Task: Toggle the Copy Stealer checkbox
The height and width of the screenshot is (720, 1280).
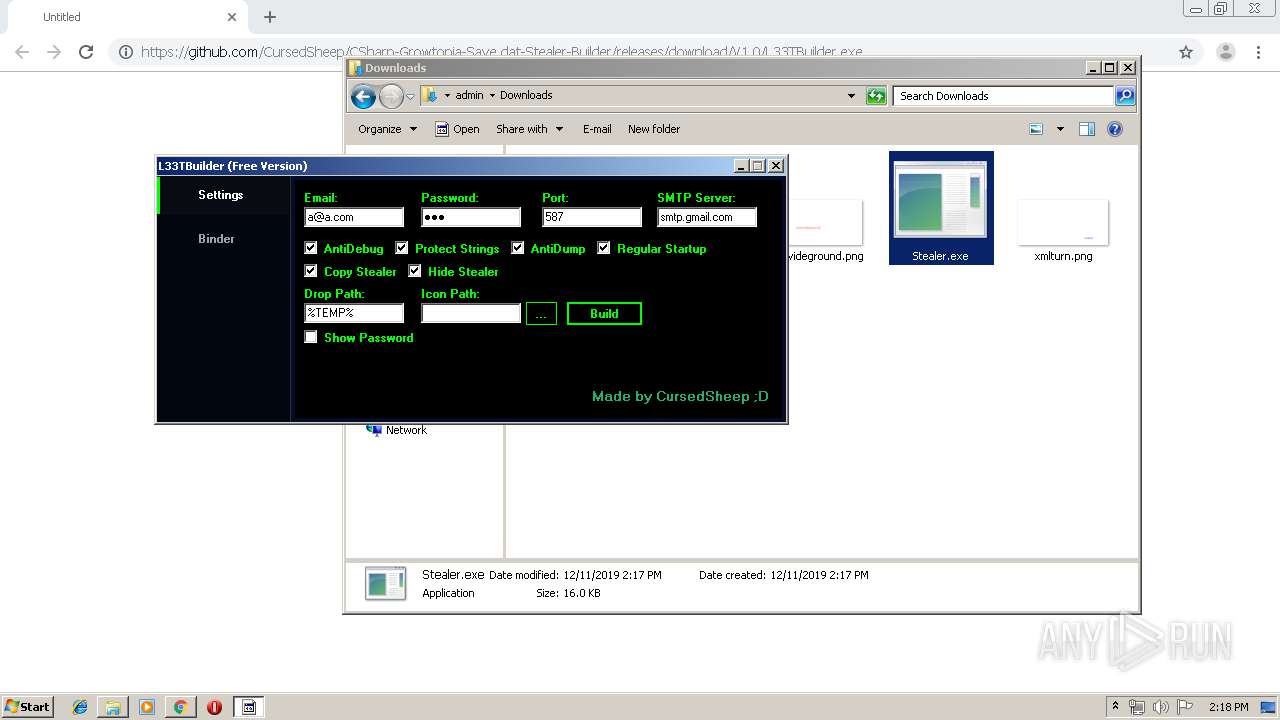Action: tap(311, 271)
